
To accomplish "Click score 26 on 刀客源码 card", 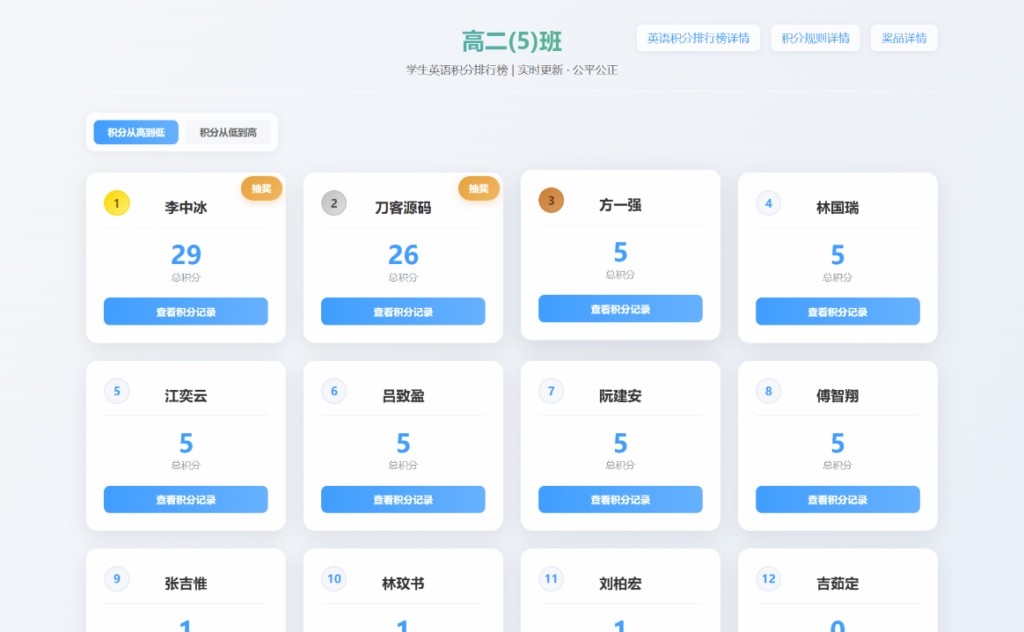I will coord(403,255).
